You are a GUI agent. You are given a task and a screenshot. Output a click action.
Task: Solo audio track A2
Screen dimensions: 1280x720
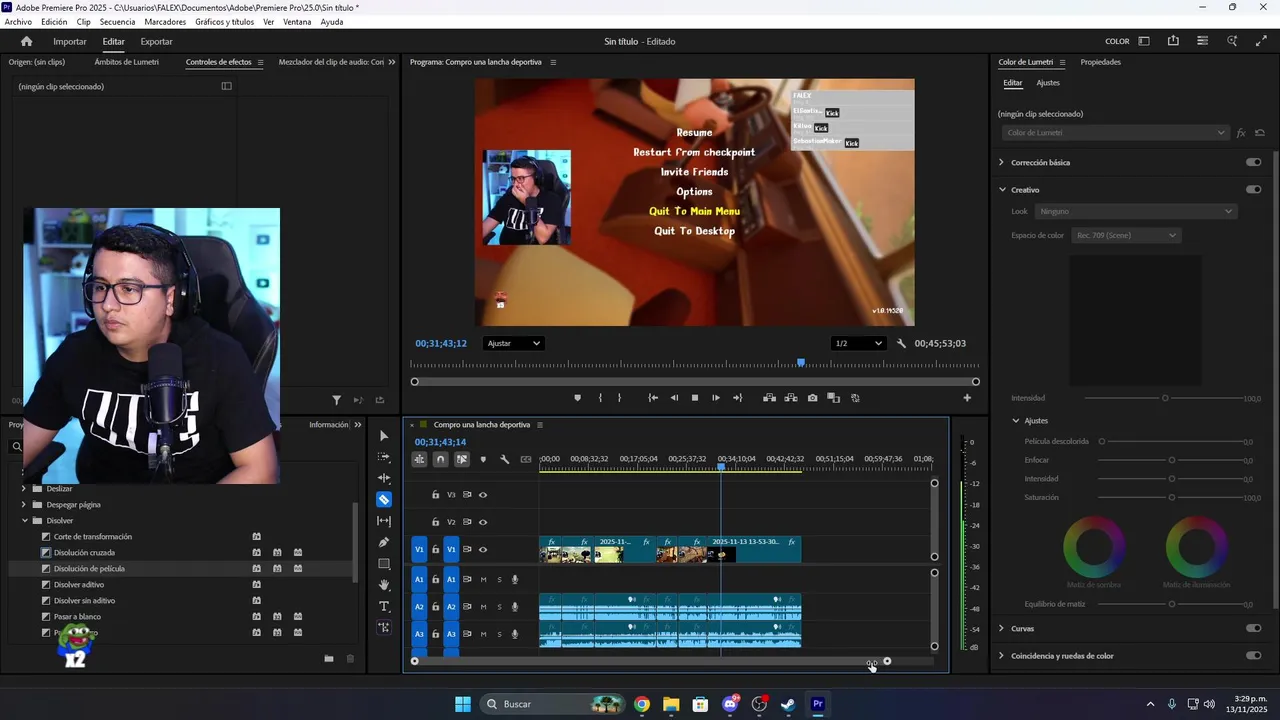499,607
